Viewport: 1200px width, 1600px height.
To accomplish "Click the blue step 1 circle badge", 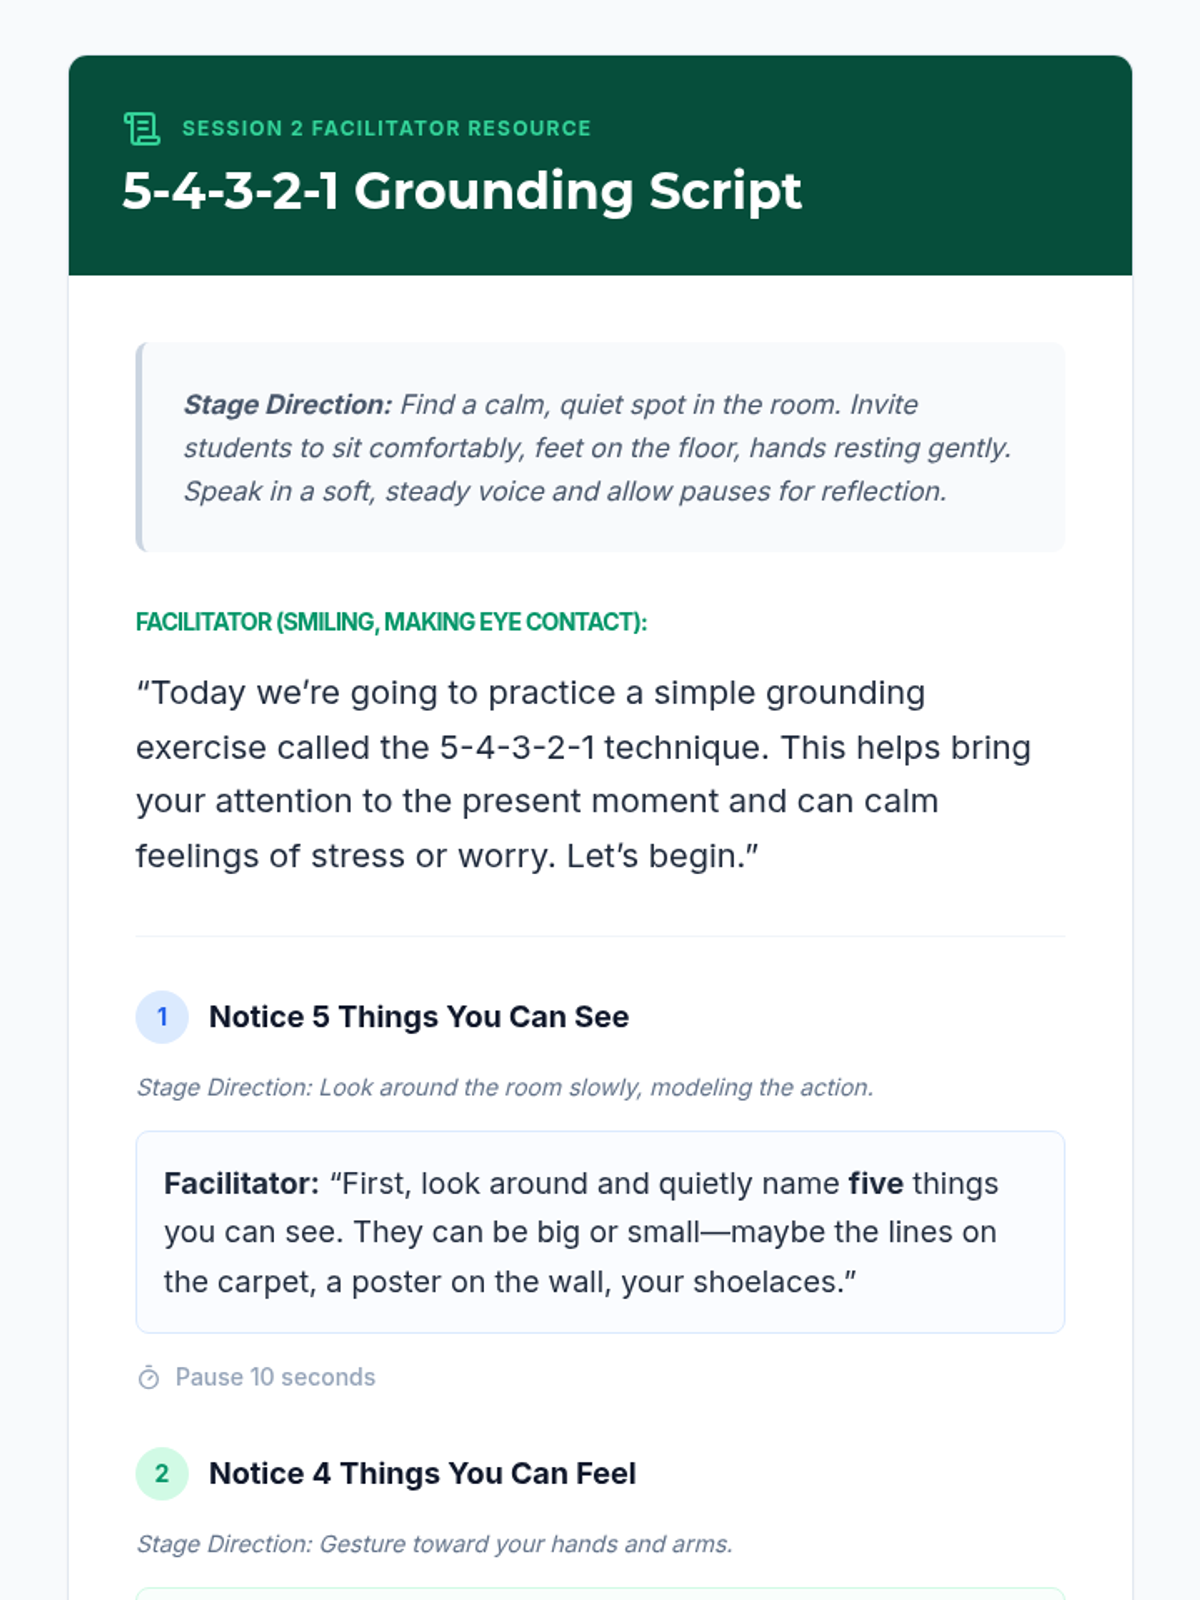I will click(162, 1017).
